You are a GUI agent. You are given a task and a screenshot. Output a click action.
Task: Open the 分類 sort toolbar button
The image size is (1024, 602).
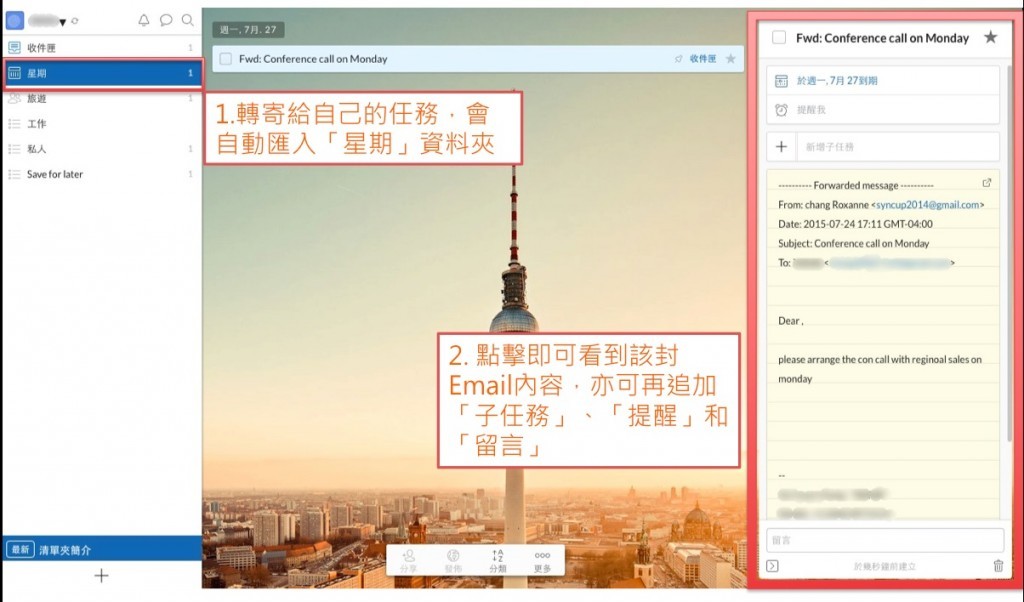498,561
